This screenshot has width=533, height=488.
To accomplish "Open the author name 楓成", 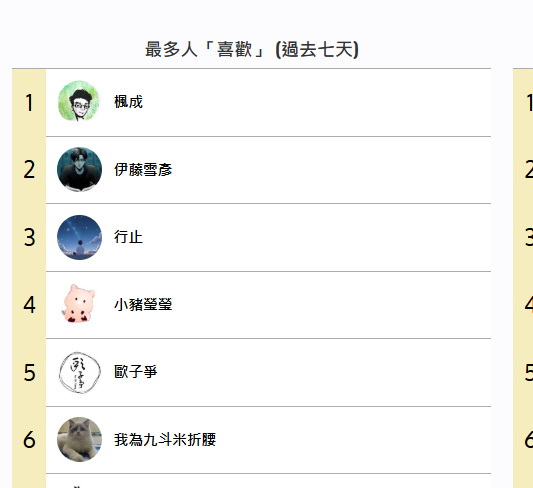I will coord(128,102).
